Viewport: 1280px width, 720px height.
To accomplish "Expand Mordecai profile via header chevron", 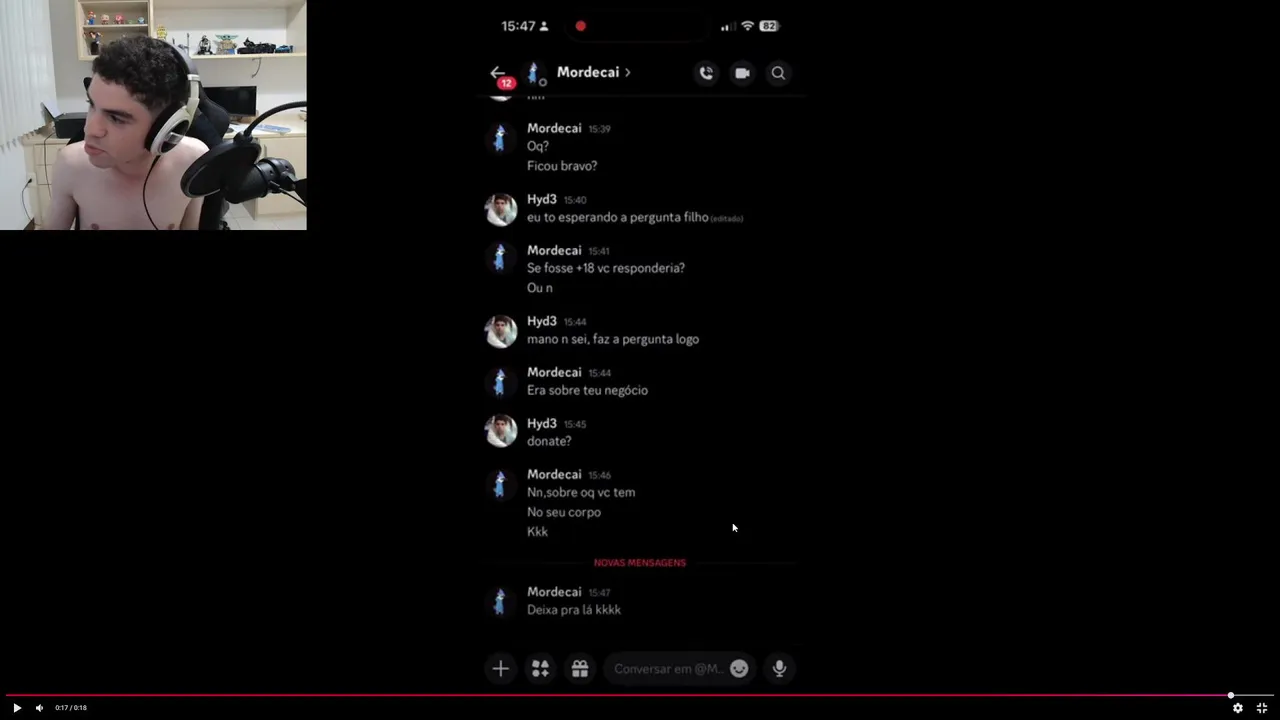I will [x=627, y=72].
